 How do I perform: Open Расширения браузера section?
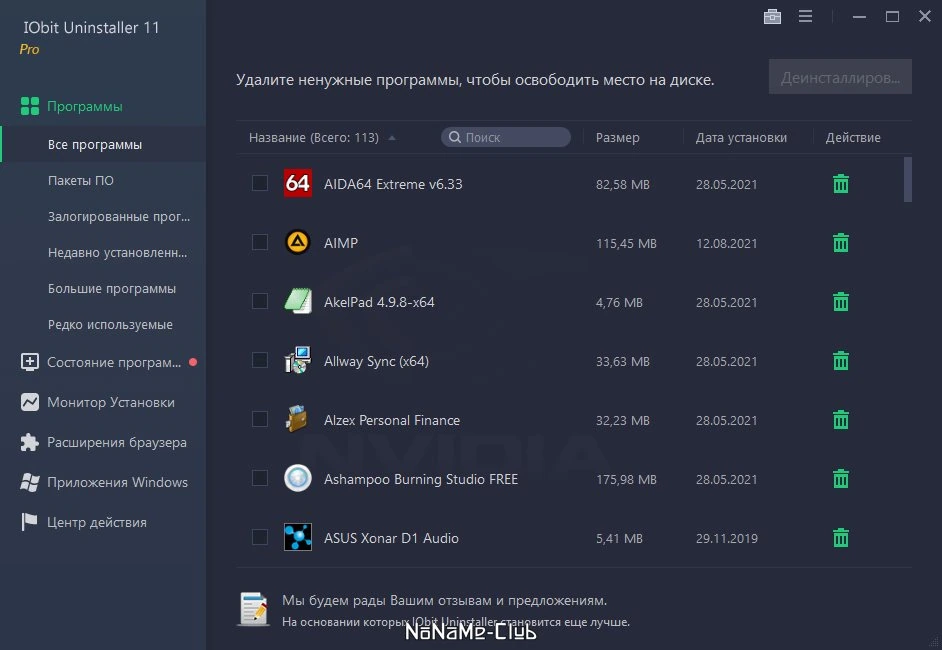117,443
